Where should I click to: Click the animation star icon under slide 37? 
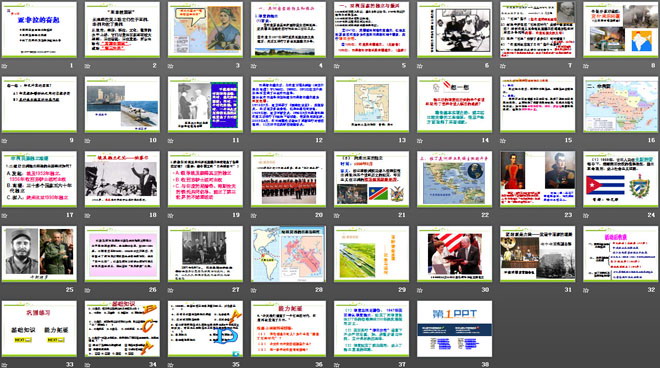pyautogui.click(x=337, y=365)
